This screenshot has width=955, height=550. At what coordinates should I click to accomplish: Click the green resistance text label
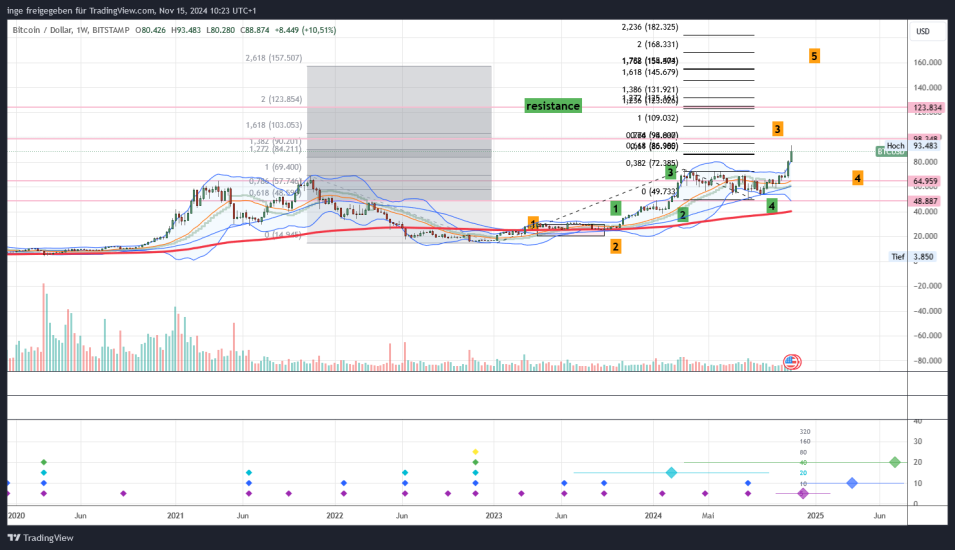[553, 106]
